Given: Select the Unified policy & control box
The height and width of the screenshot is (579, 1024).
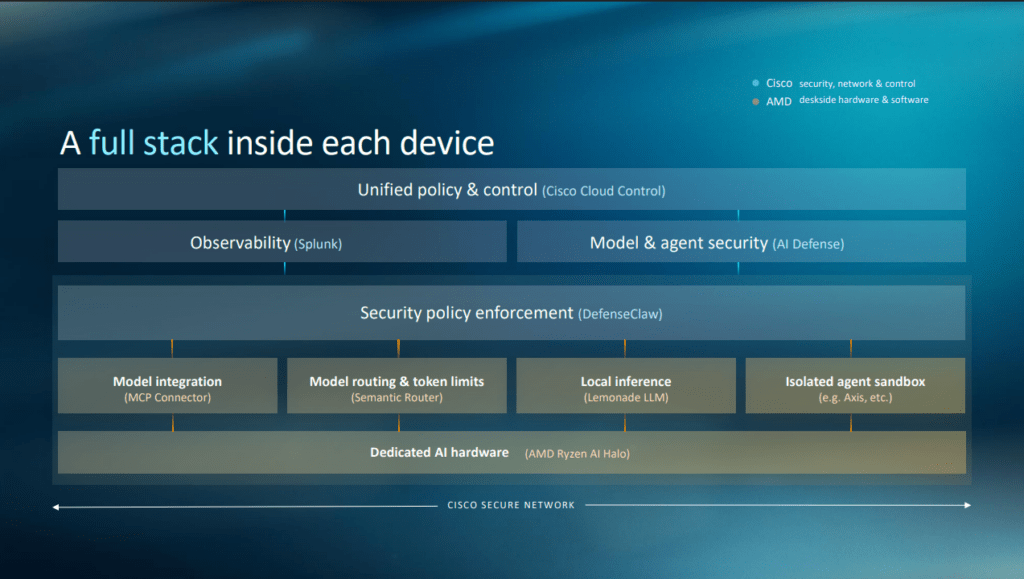Looking at the screenshot, I should (x=511, y=189).
